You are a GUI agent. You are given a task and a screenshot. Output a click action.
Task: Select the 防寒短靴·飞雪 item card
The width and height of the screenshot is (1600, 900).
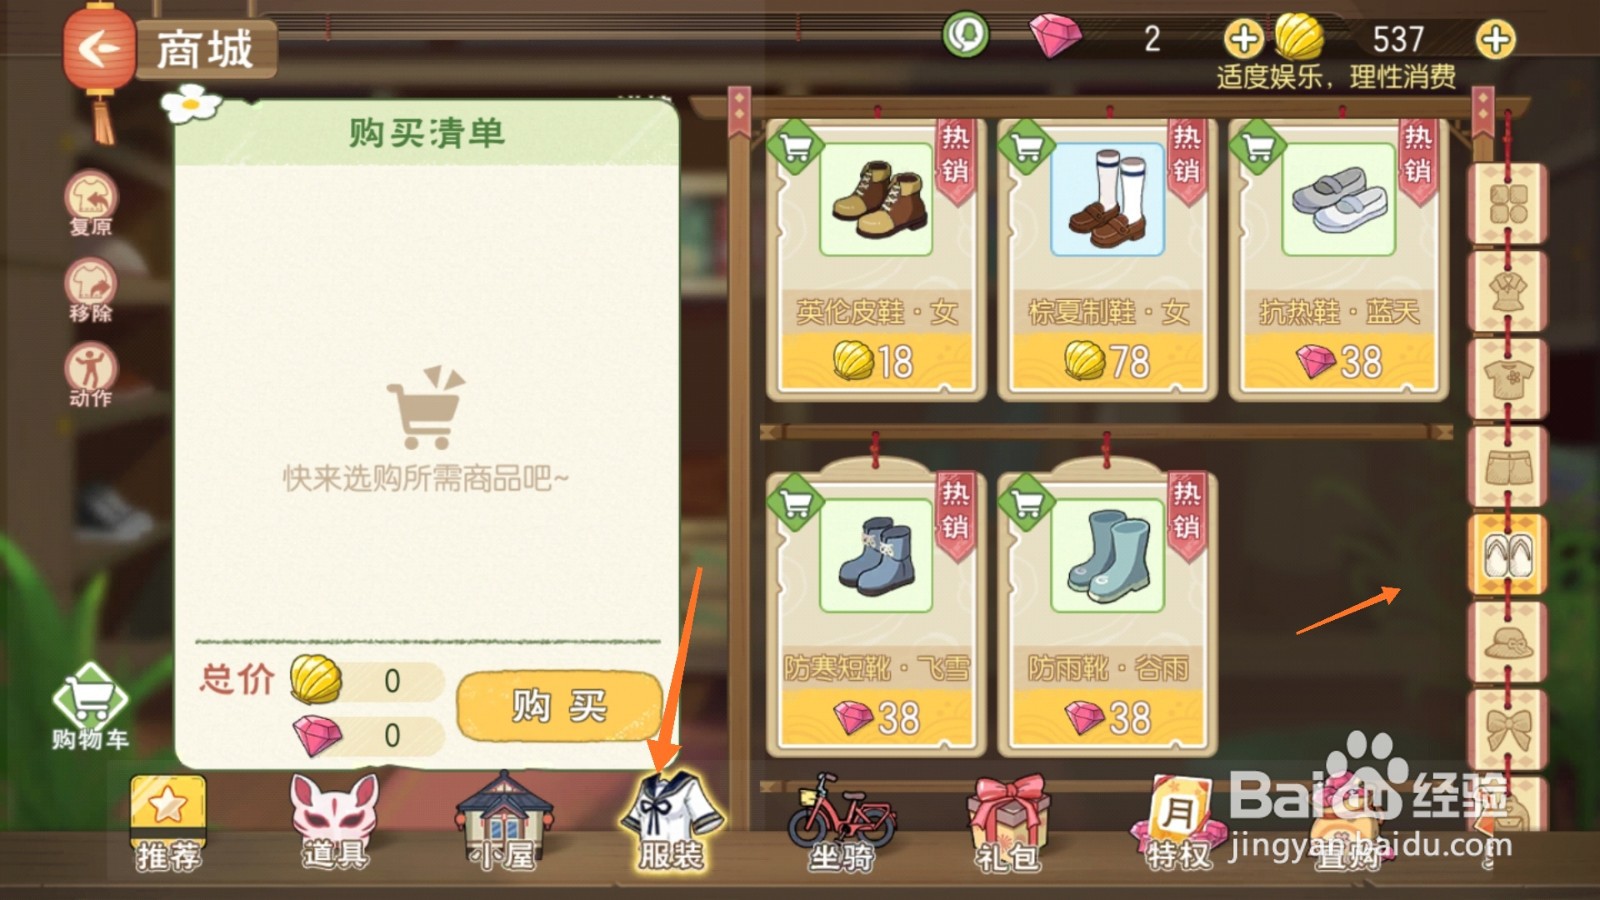876,615
